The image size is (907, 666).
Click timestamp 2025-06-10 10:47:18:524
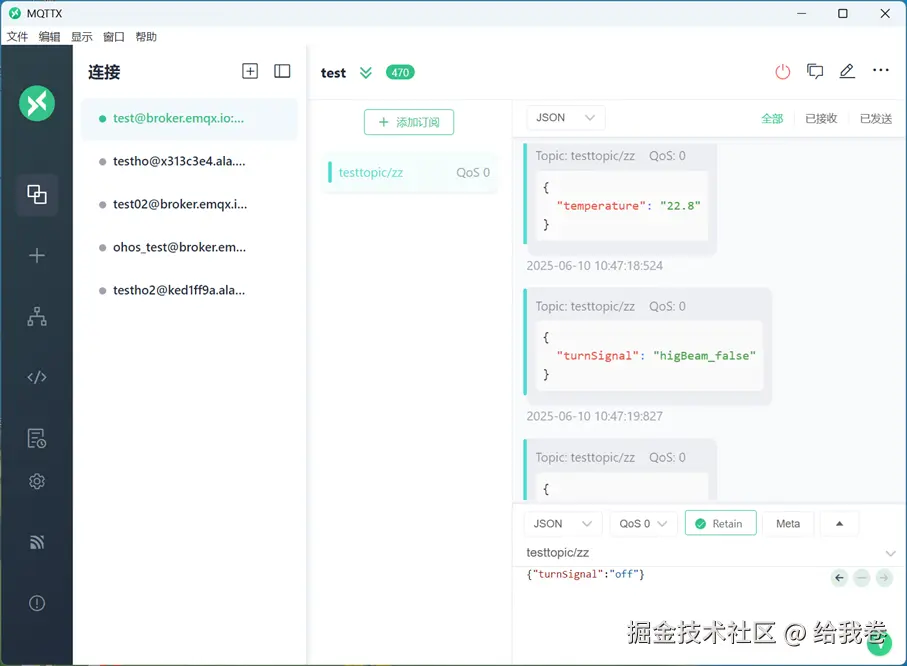pyautogui.click(x=595, y=266)
